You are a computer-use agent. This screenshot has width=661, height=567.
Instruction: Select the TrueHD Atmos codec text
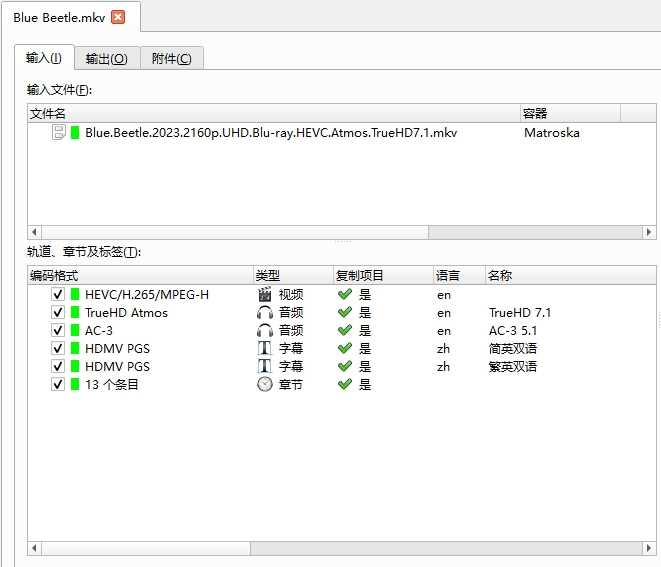126,312
